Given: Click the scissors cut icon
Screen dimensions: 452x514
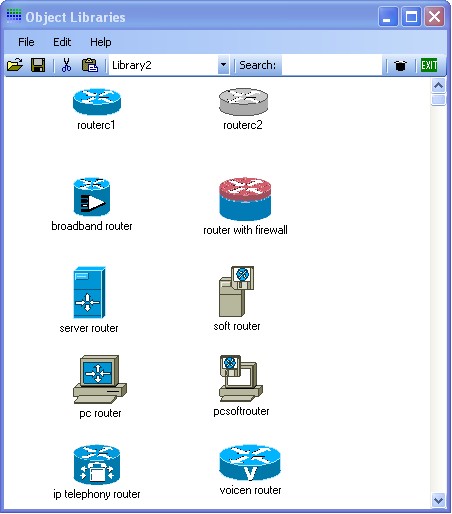Looking at the screenshot, I should (x=66, y=65).
